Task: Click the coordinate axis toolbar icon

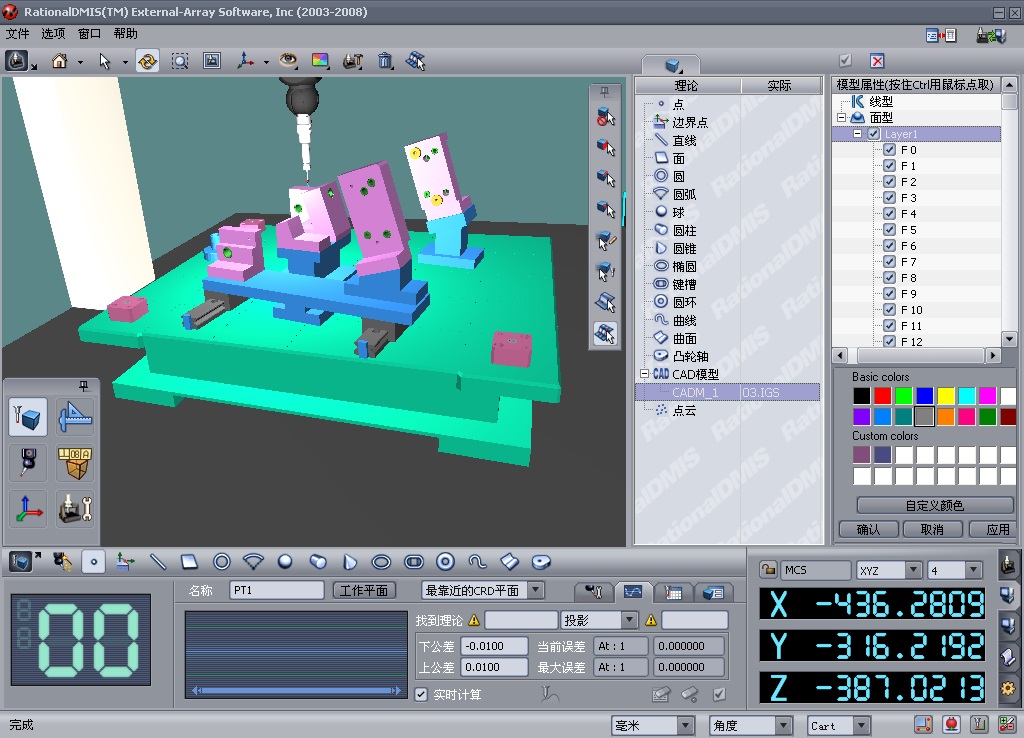Action: click(246, 61)
